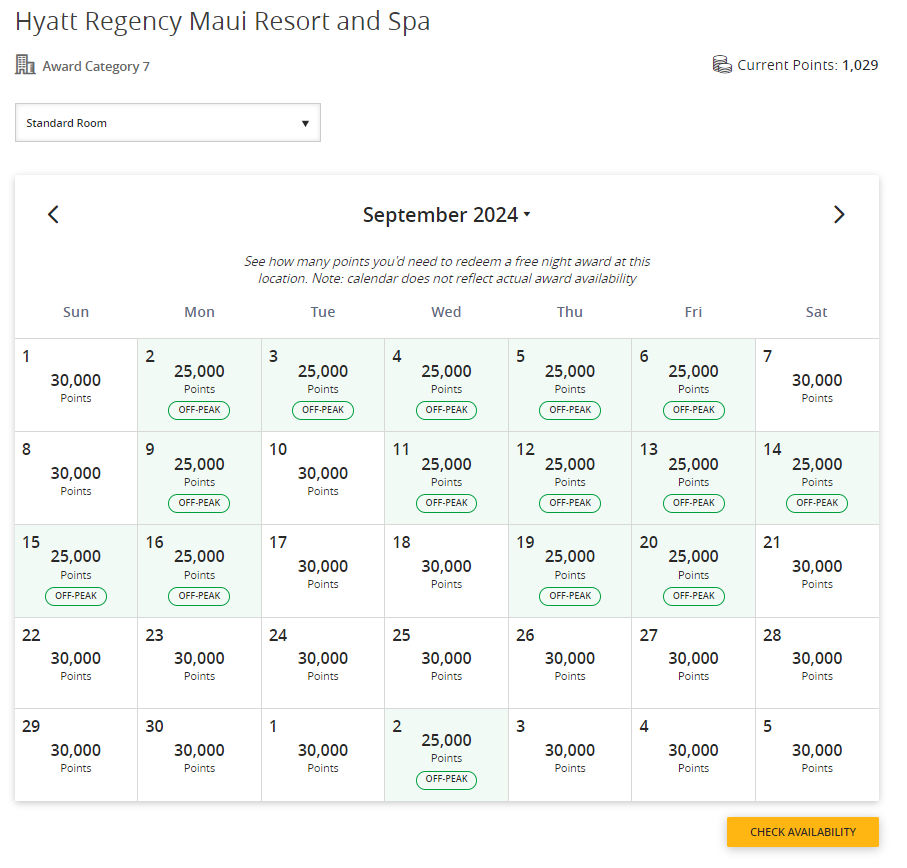Screen dimensions: 907x868
Task: Choose Friday September 27 cell
Action: [x=694, y=663]
